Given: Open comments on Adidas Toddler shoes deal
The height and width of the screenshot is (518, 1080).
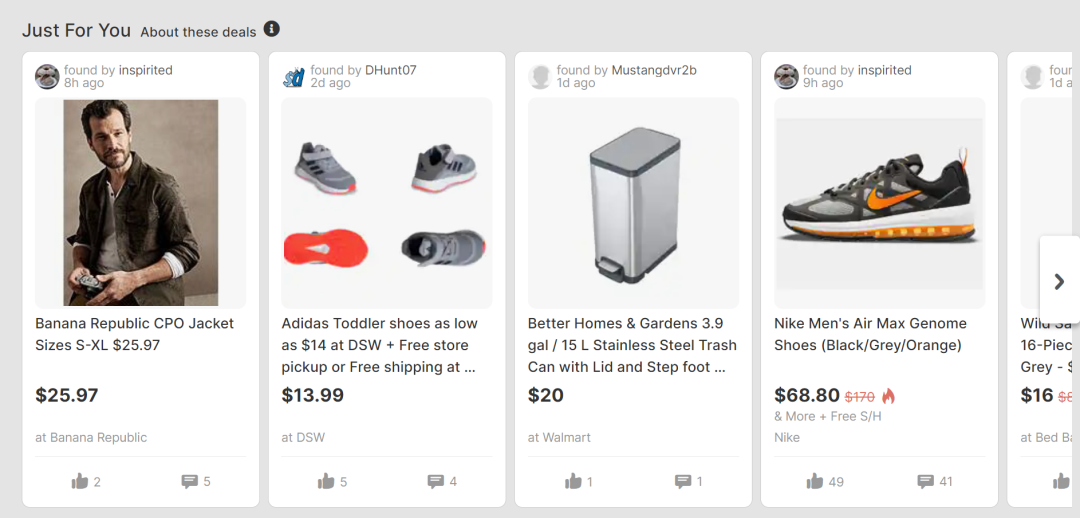Looking at the screenshot, I should 436,482.
